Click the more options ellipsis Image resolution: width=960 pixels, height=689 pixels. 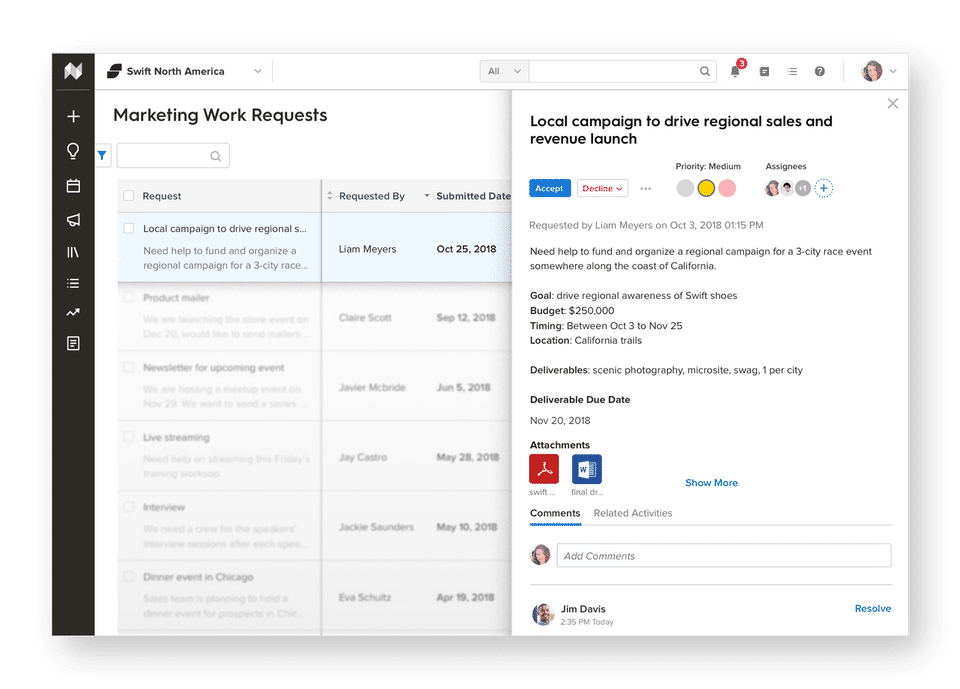click(x=646, y=189)
